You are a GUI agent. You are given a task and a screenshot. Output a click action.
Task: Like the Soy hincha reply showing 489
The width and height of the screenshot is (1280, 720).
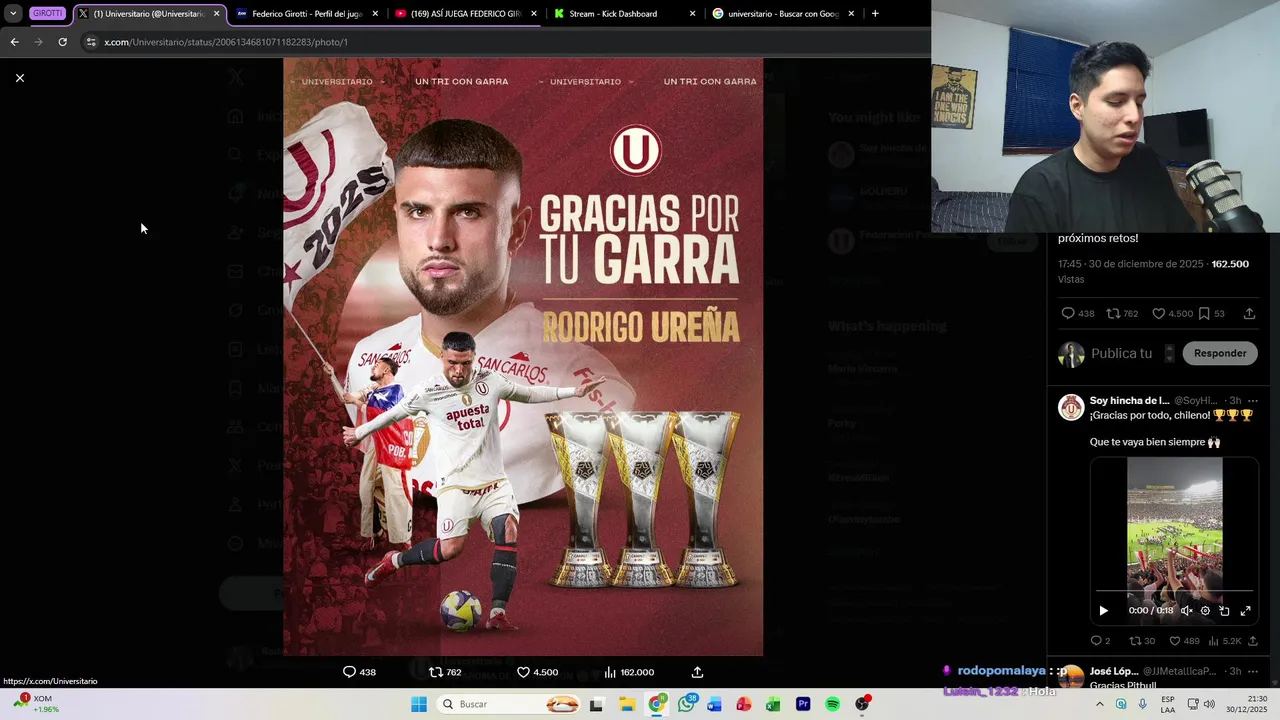coord(1175,641)
